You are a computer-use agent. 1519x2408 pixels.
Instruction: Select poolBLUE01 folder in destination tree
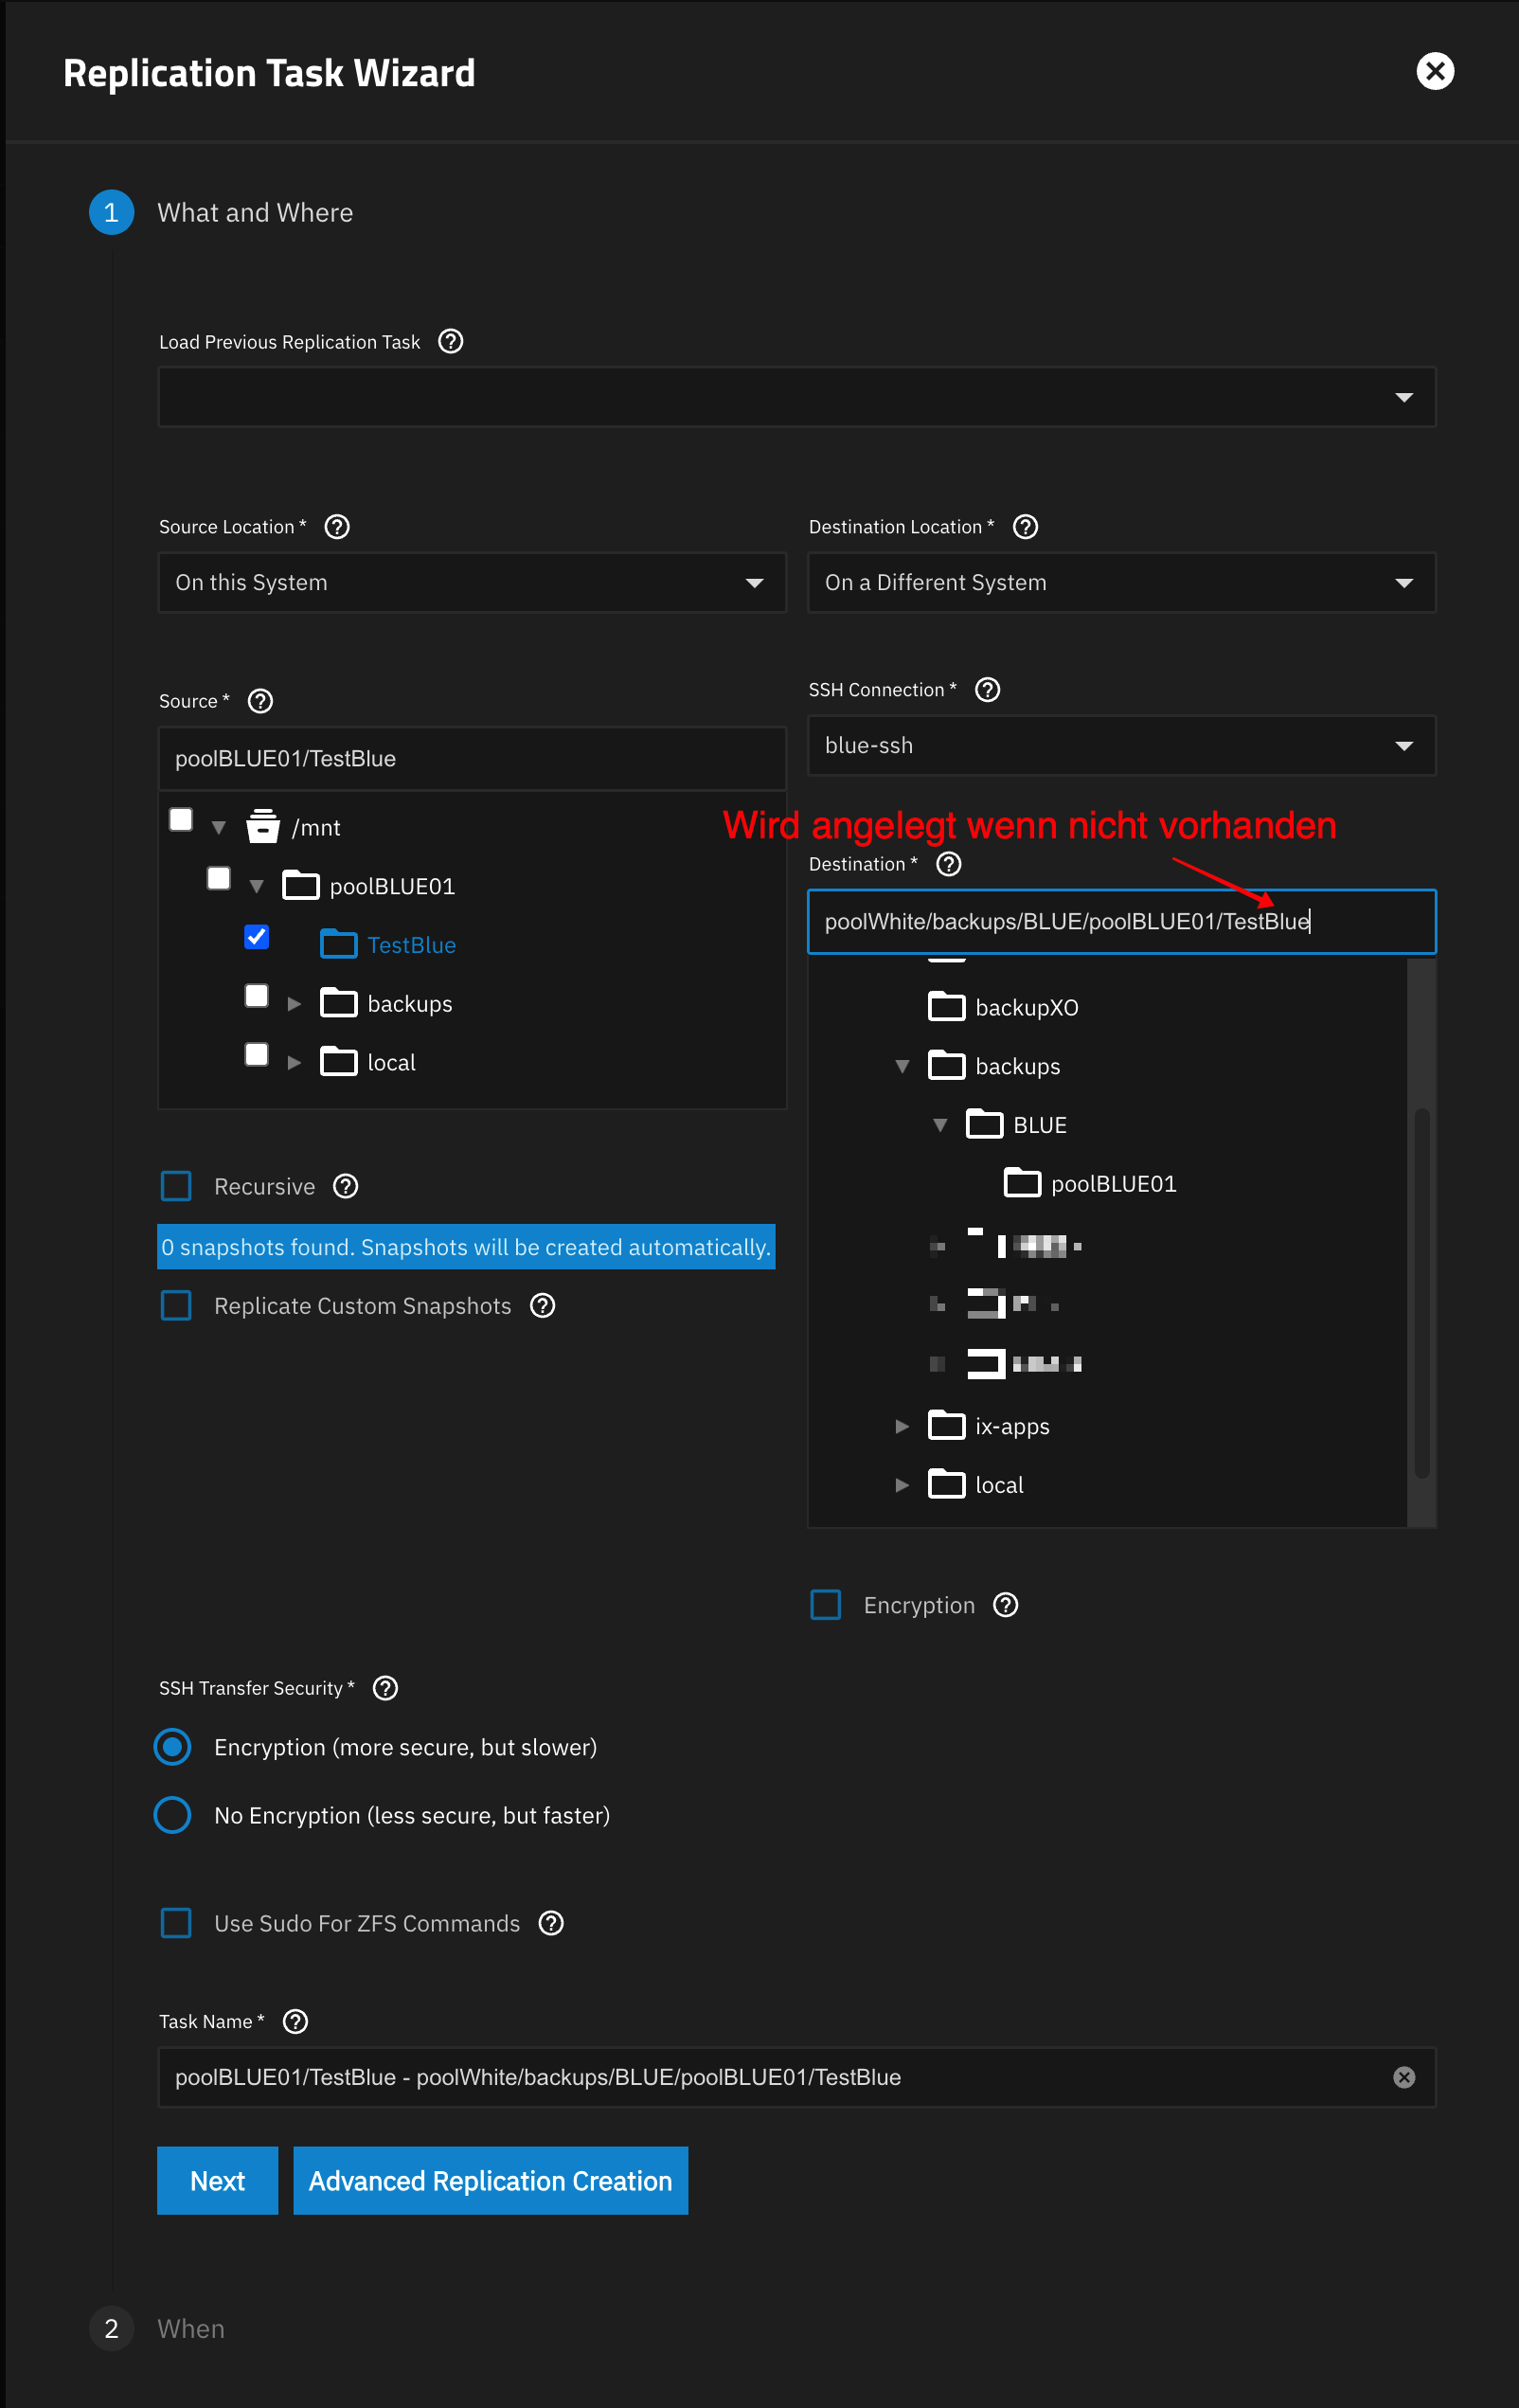pyautogui.click(x=1111, y=1184)
